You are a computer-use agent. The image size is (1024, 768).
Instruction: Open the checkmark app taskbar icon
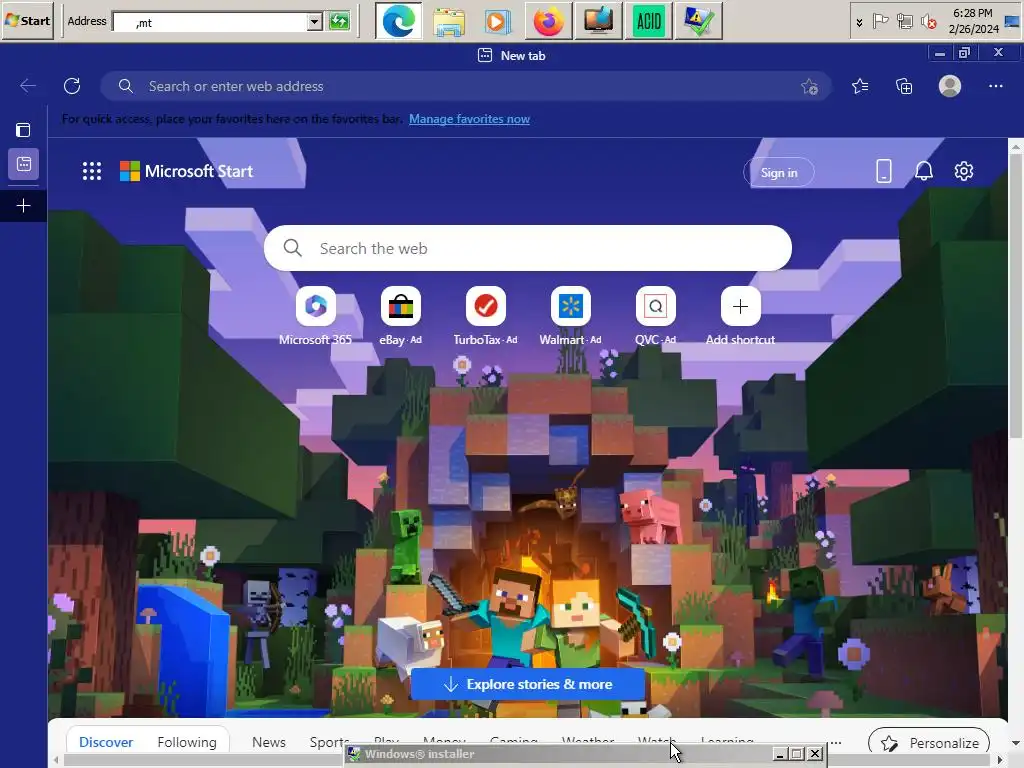(x=698, y=22)
